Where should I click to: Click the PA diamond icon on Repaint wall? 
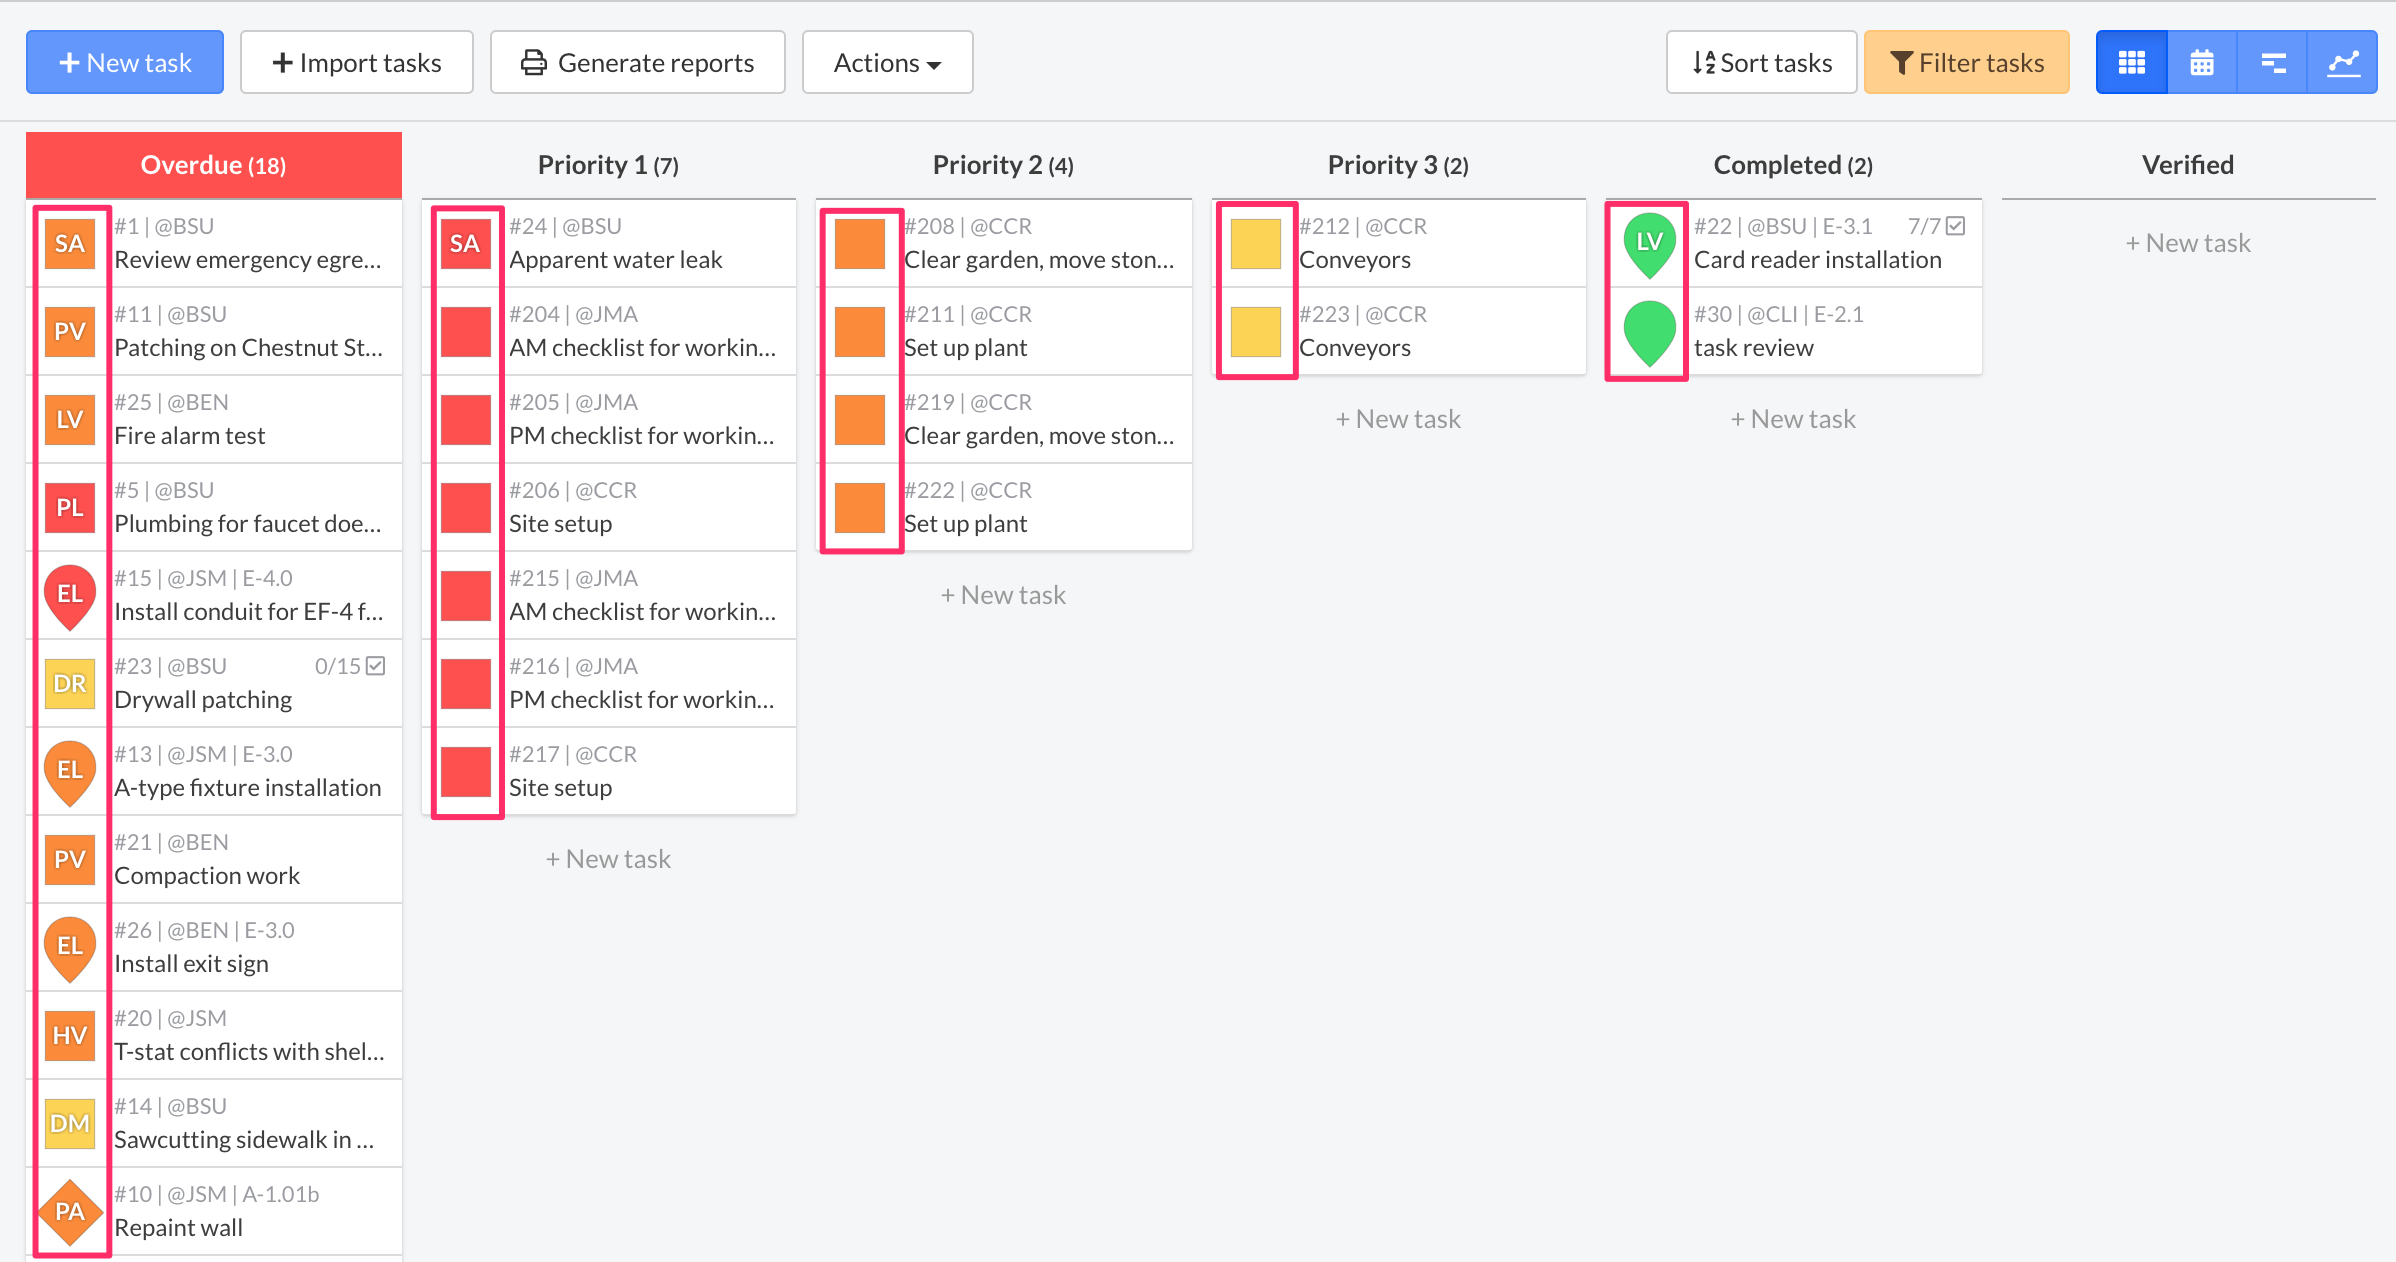click(70, 1212)
